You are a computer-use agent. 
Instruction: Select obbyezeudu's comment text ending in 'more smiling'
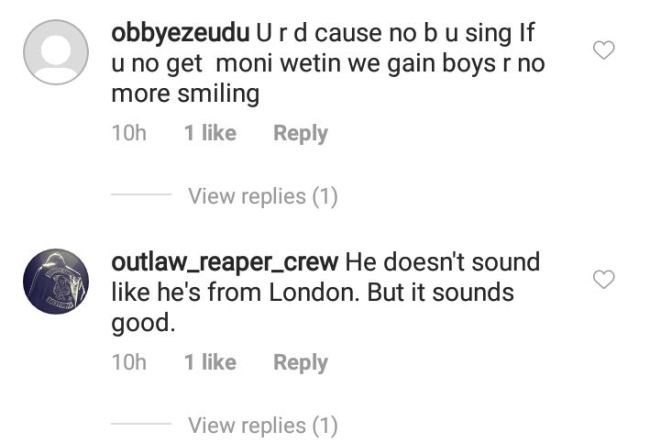[x=185, y=97]
